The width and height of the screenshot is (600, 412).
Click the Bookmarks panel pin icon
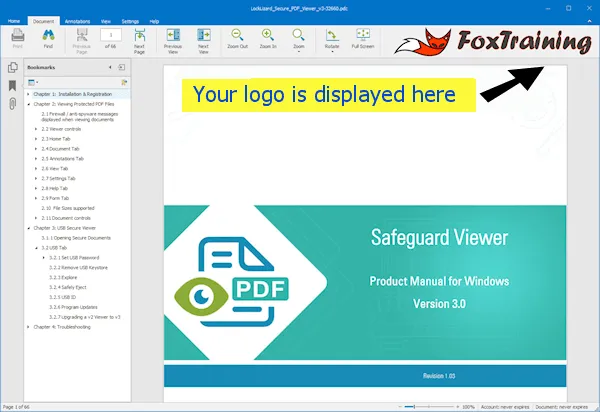[122, 67]
